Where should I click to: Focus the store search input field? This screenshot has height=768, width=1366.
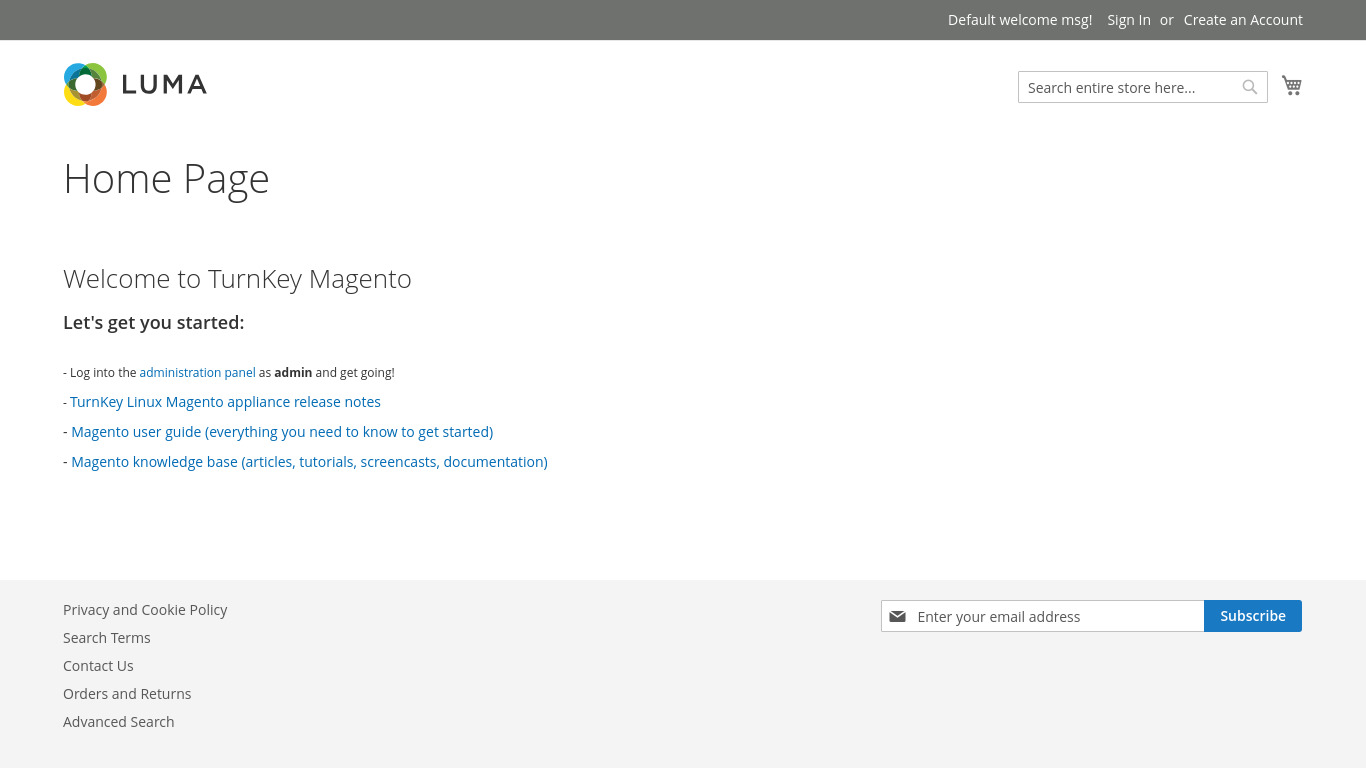pyautogui.click(x=1130, y=87)
